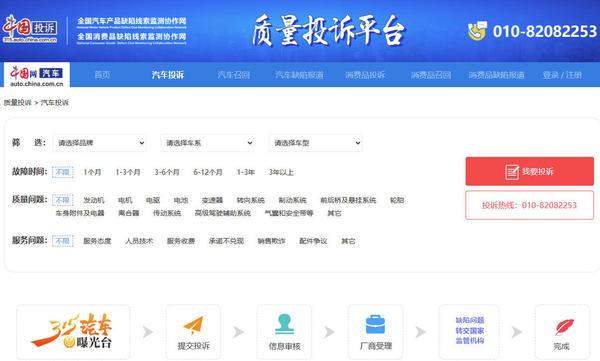Filter quality issue by 车身附件及电器
The width and height of the screenshot is (600, 361).
tap(80, 213)
